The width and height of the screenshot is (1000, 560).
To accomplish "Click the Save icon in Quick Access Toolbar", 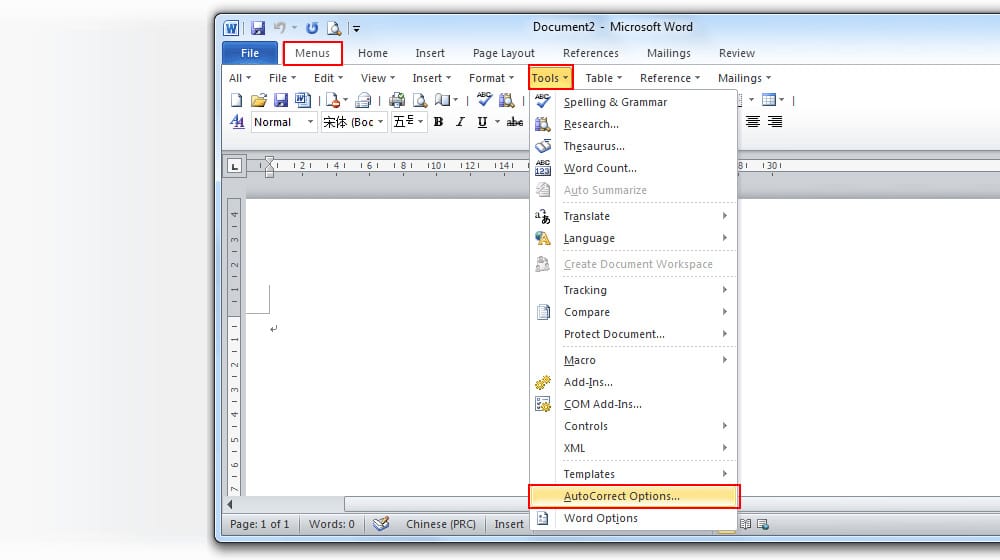I will click(x=258, y=28).
